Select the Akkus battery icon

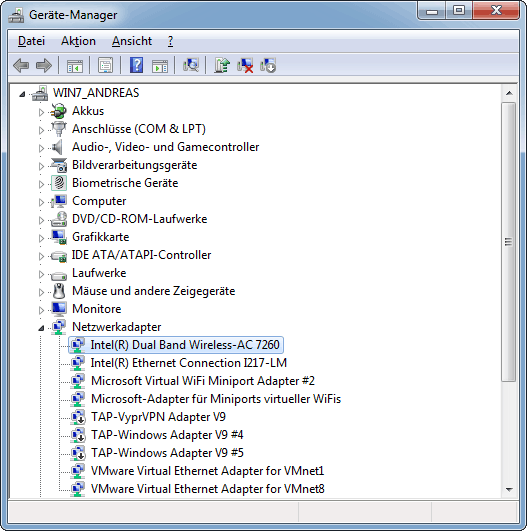[x=59, y=111]
